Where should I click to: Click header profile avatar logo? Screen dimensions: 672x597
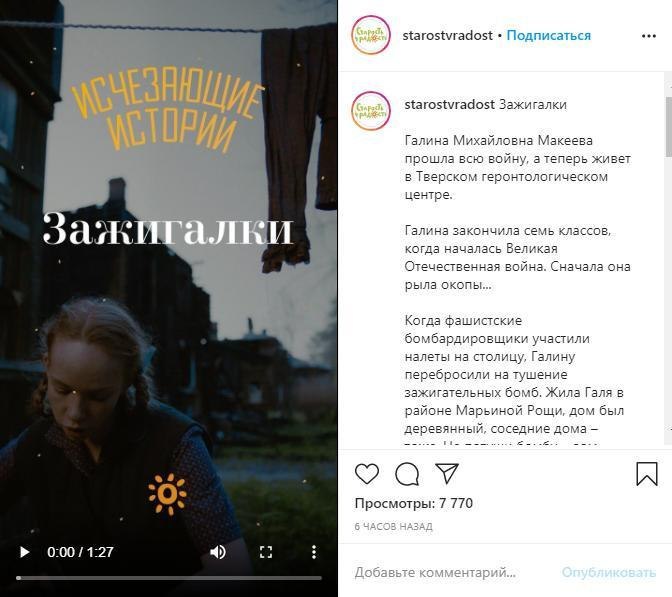point(371,35)
